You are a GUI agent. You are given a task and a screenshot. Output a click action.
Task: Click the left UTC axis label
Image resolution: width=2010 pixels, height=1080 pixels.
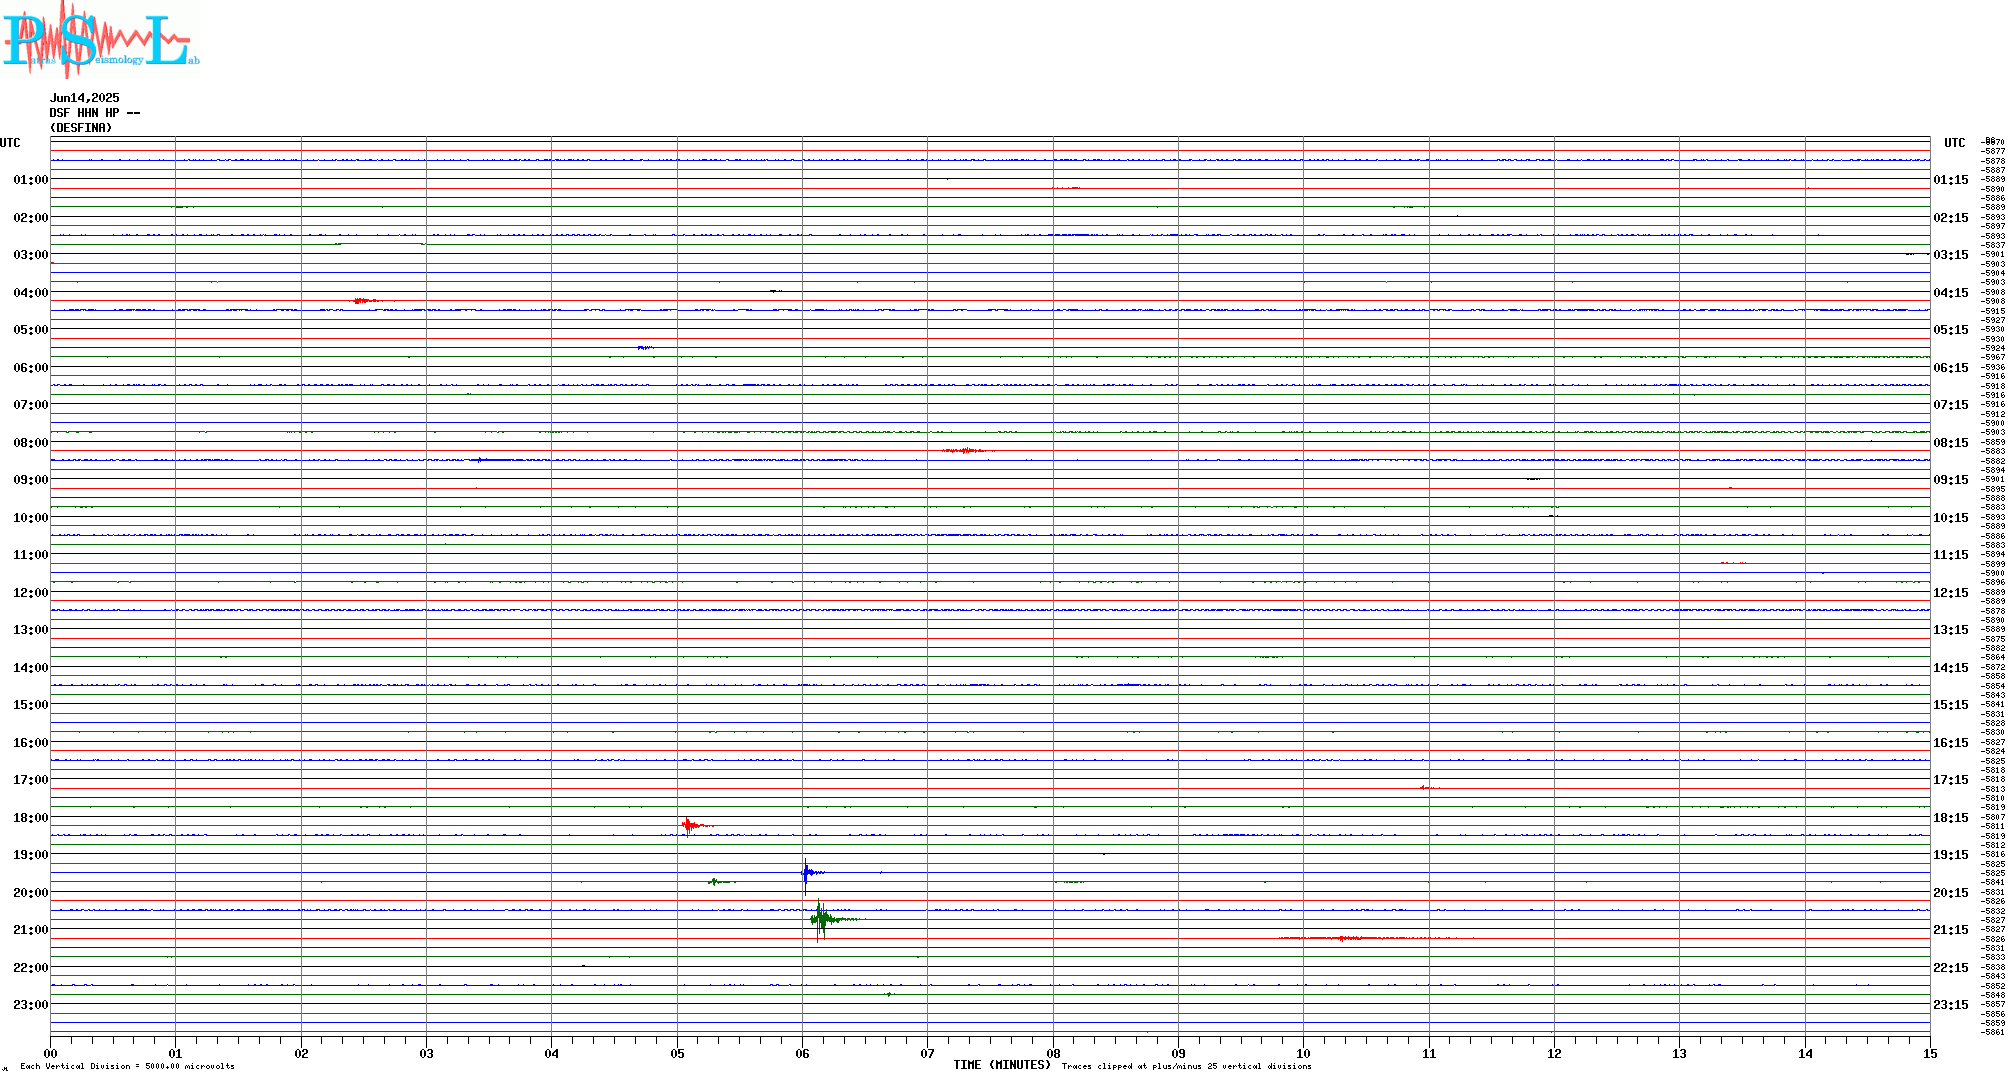[10, 143]
